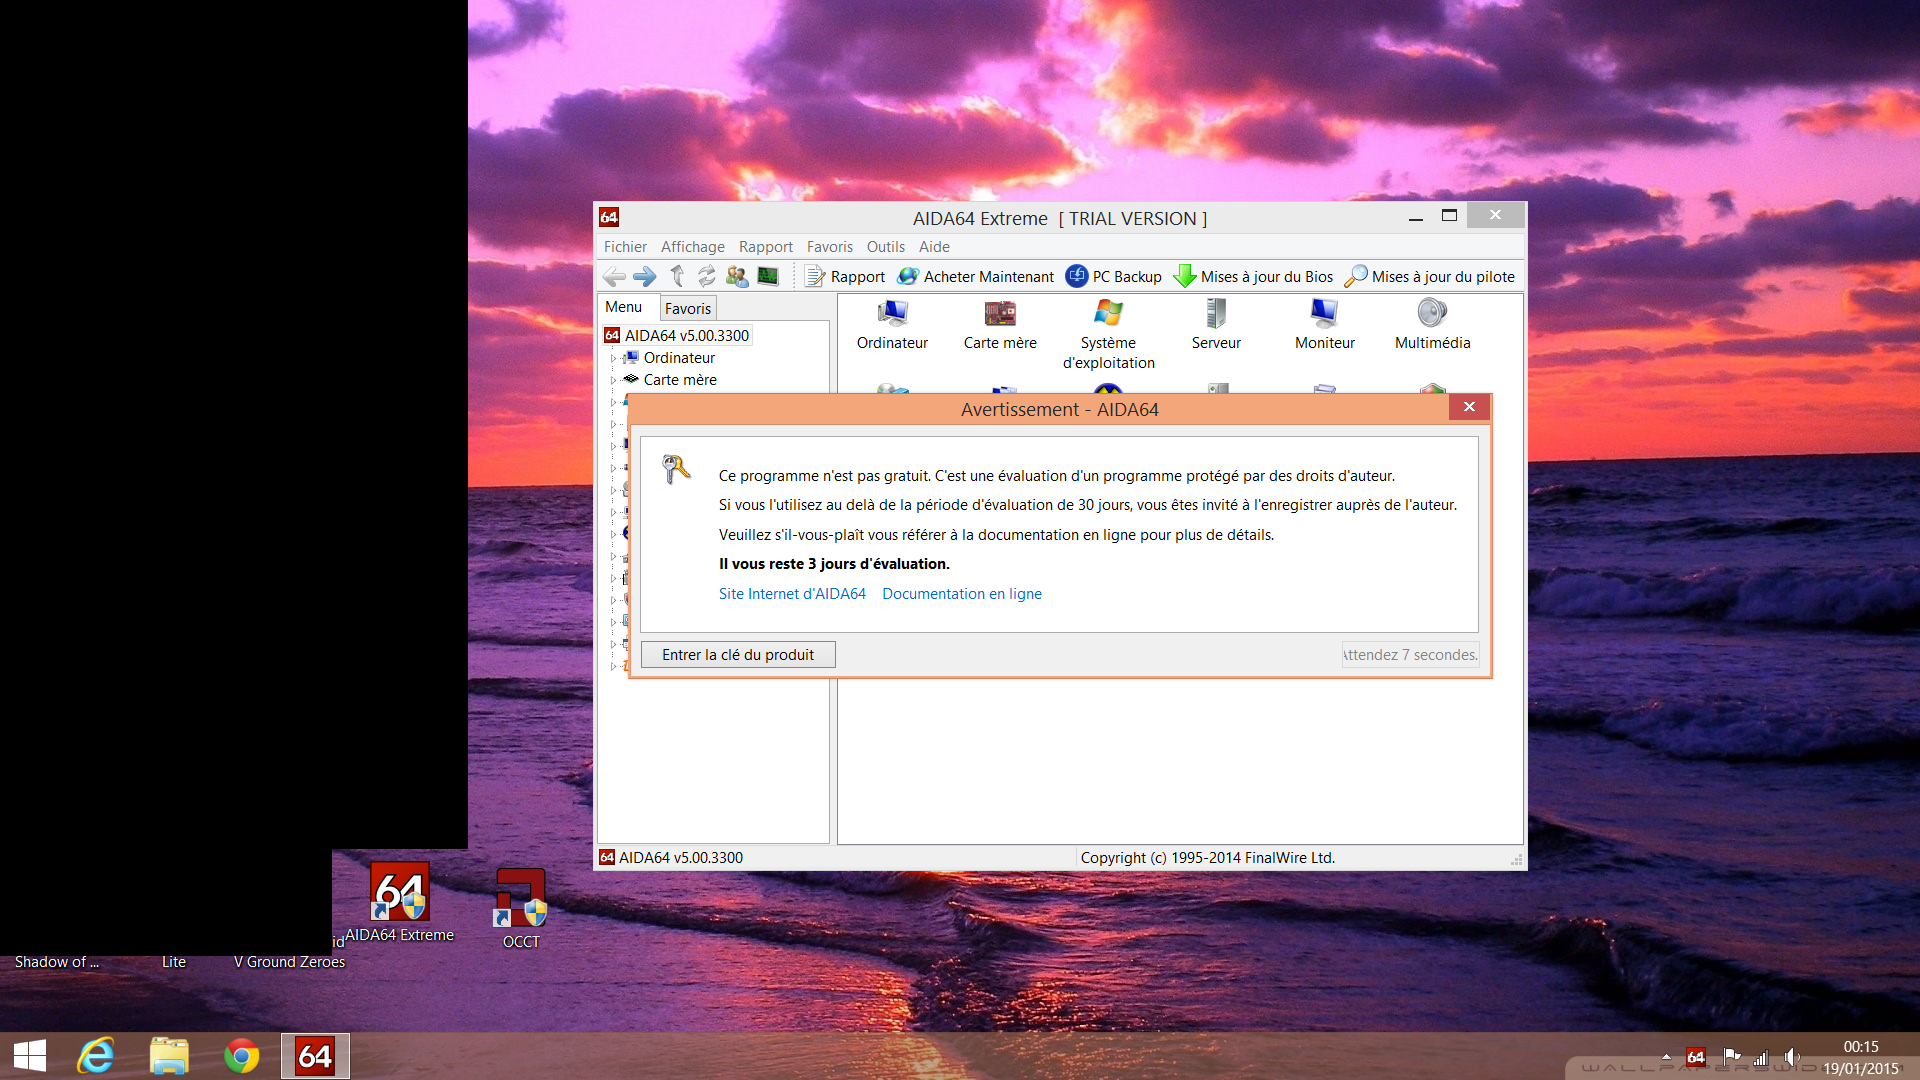Viewport: 1920px width, 1080px height.
Task: Close the Avertissement - AIDA64 dialog
Action: tap(1469, 407)
